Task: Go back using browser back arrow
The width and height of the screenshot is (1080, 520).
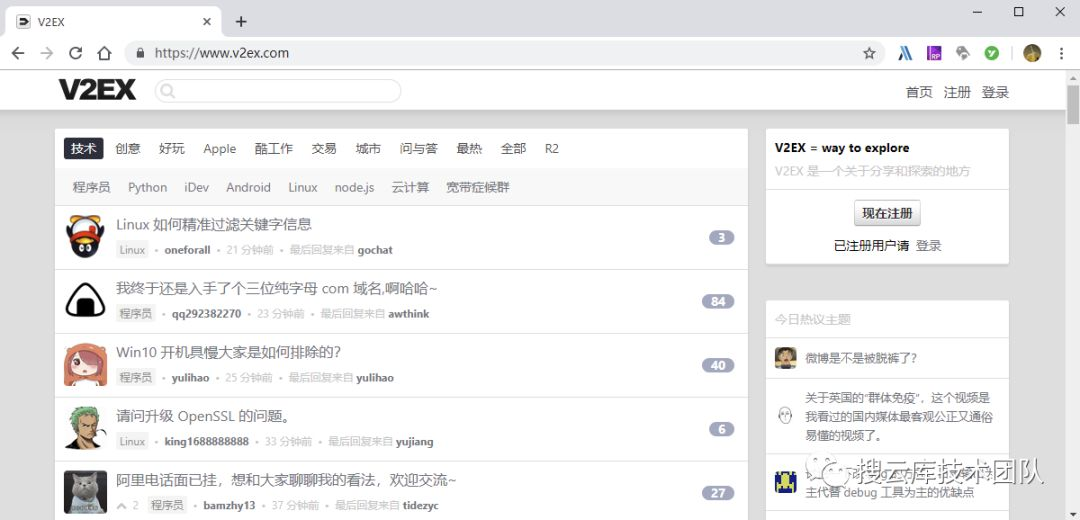Action: click(x=18, y=53)
